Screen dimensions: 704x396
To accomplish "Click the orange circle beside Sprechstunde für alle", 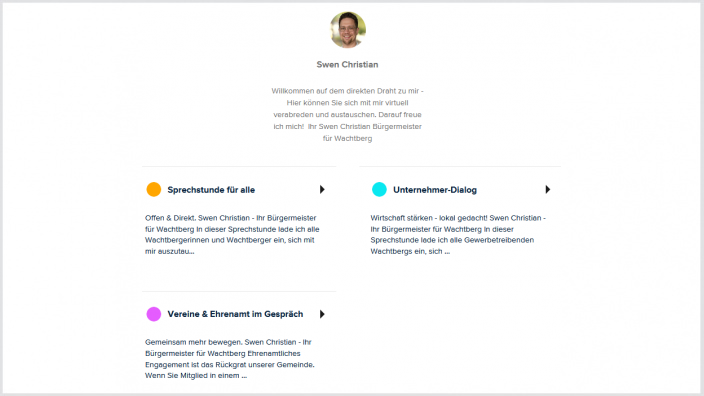I will 154,189.
